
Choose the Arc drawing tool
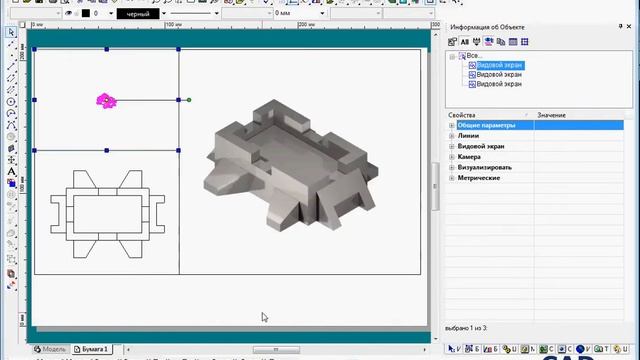coord(11,113)
